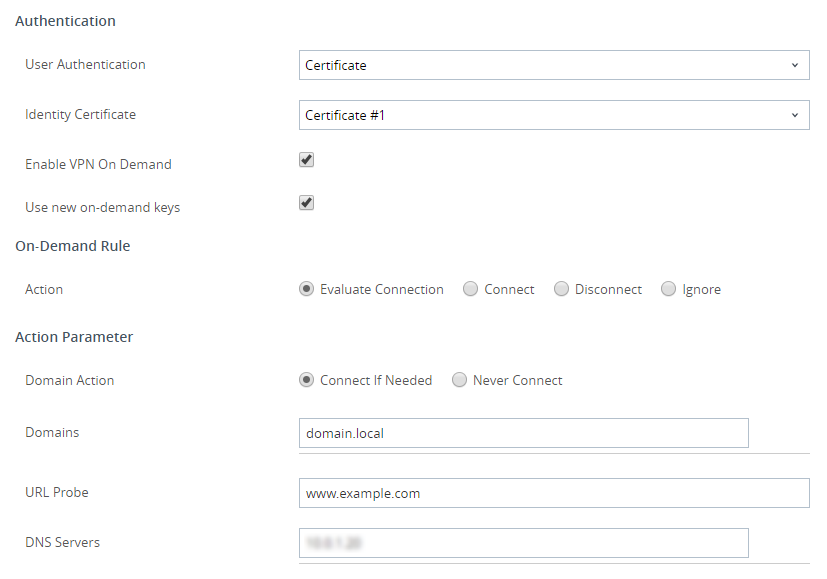This screenshot has height=579, width=827.
Task: Select the Disconnect radio option
Action: tap(562, 289)
